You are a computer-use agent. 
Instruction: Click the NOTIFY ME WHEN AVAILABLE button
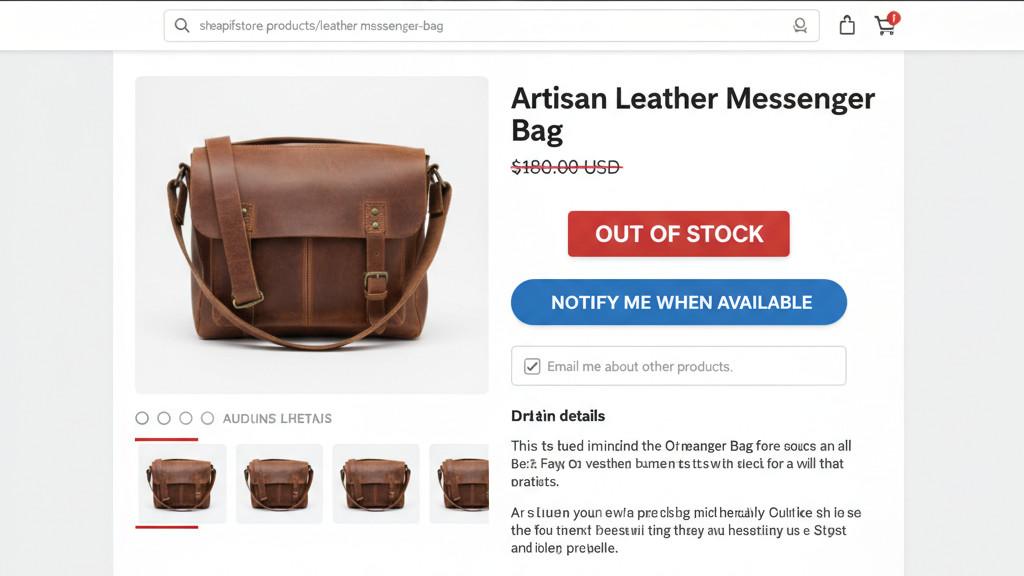click(678, 302)
